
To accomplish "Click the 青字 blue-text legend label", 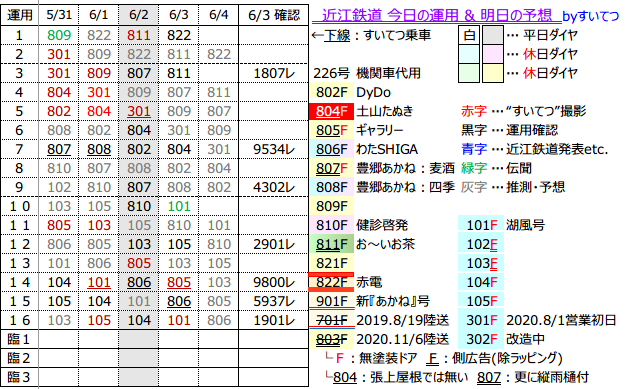I will [474, 149].
